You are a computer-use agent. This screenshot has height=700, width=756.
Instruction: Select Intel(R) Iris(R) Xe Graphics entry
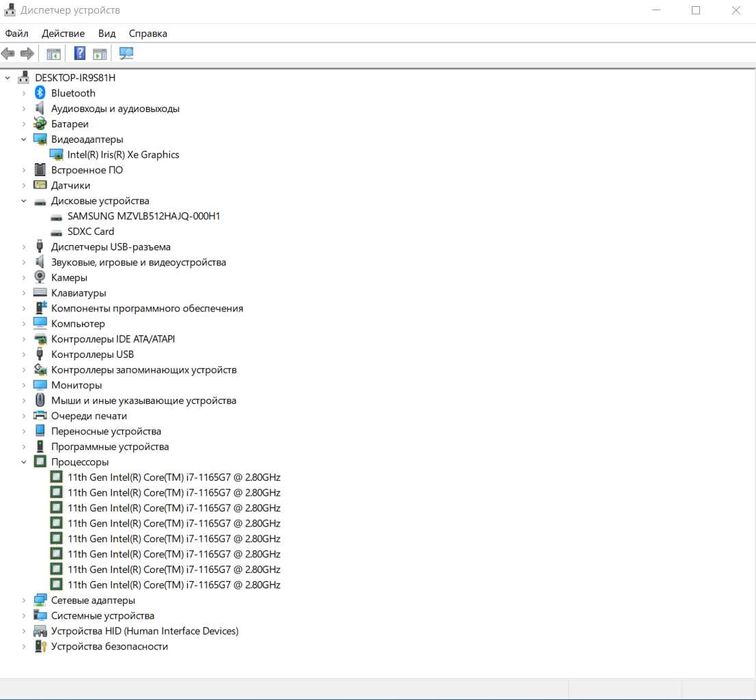(x=123, y=154)
